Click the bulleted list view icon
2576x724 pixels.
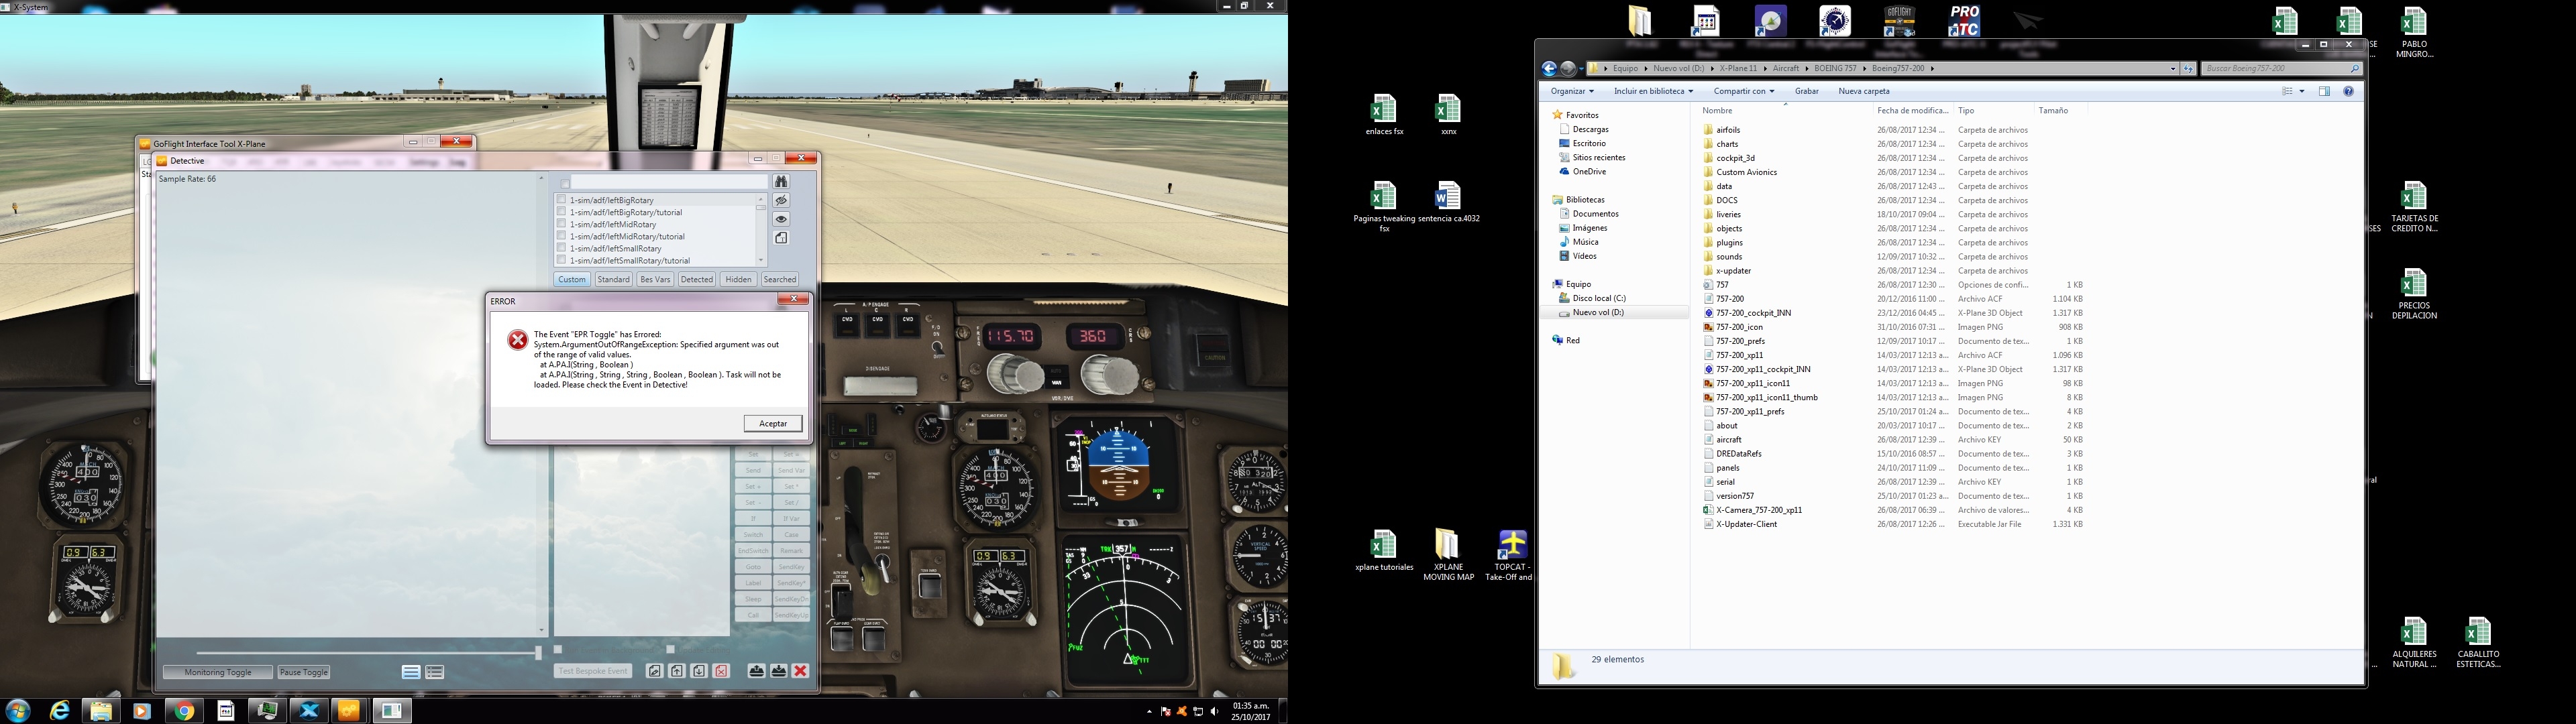pos(435,672)
